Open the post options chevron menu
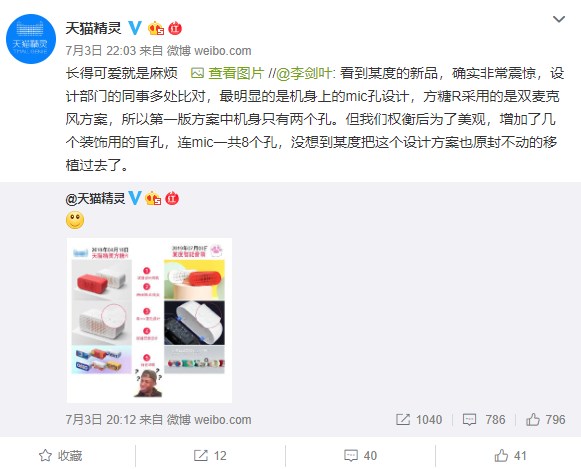Viewport: 581px width, 469px height. click(x=558, y=19)
